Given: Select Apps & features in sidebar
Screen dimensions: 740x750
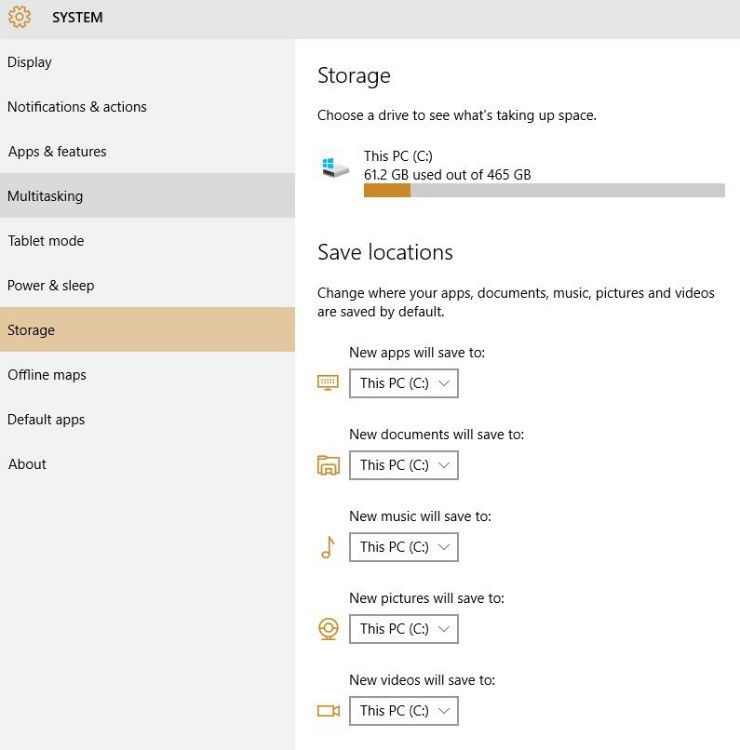Looking at the screenshot, I should (x=57, y=152).
